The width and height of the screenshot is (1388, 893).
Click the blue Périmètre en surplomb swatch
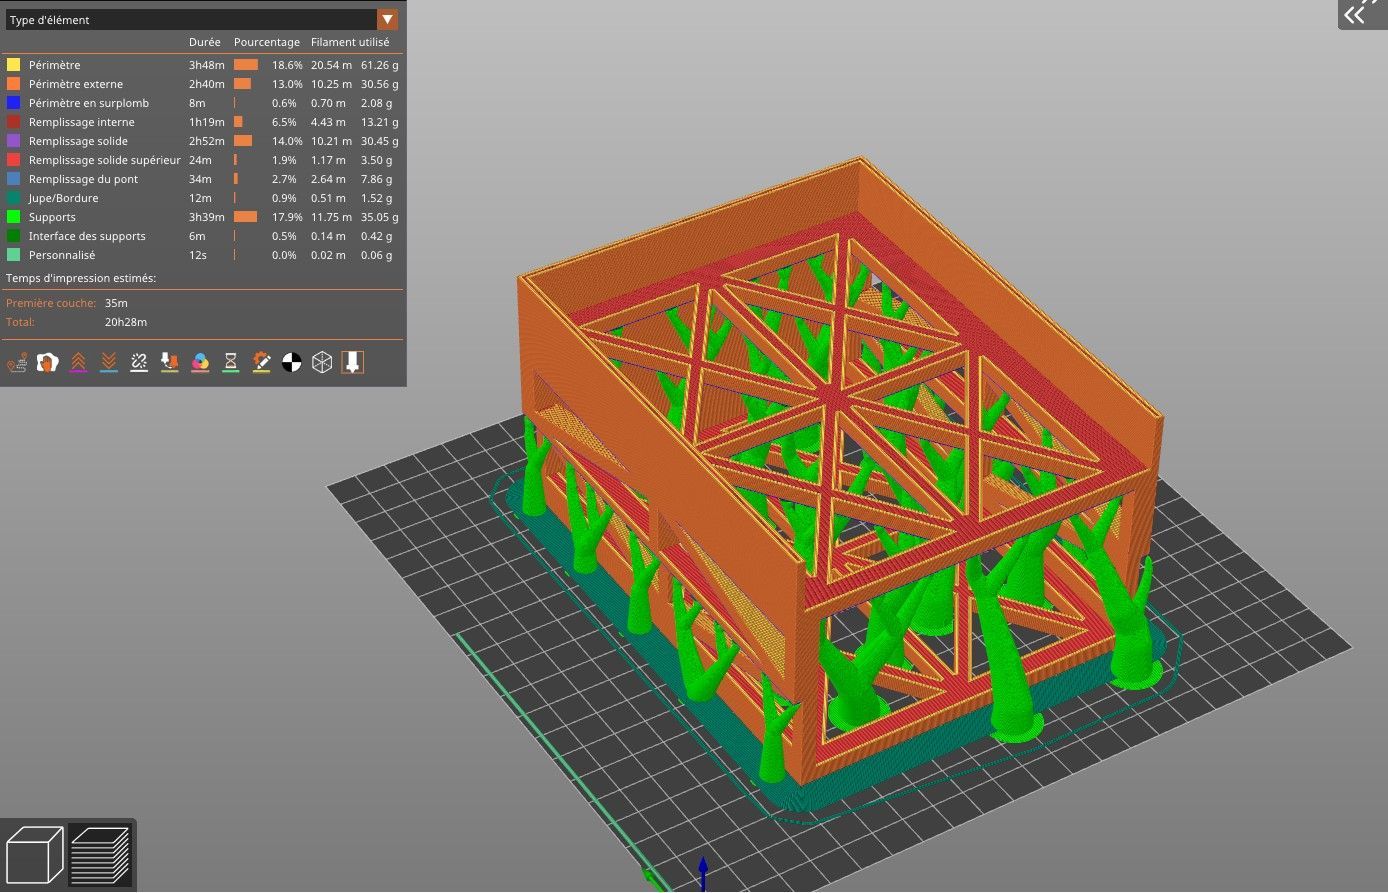13,103
